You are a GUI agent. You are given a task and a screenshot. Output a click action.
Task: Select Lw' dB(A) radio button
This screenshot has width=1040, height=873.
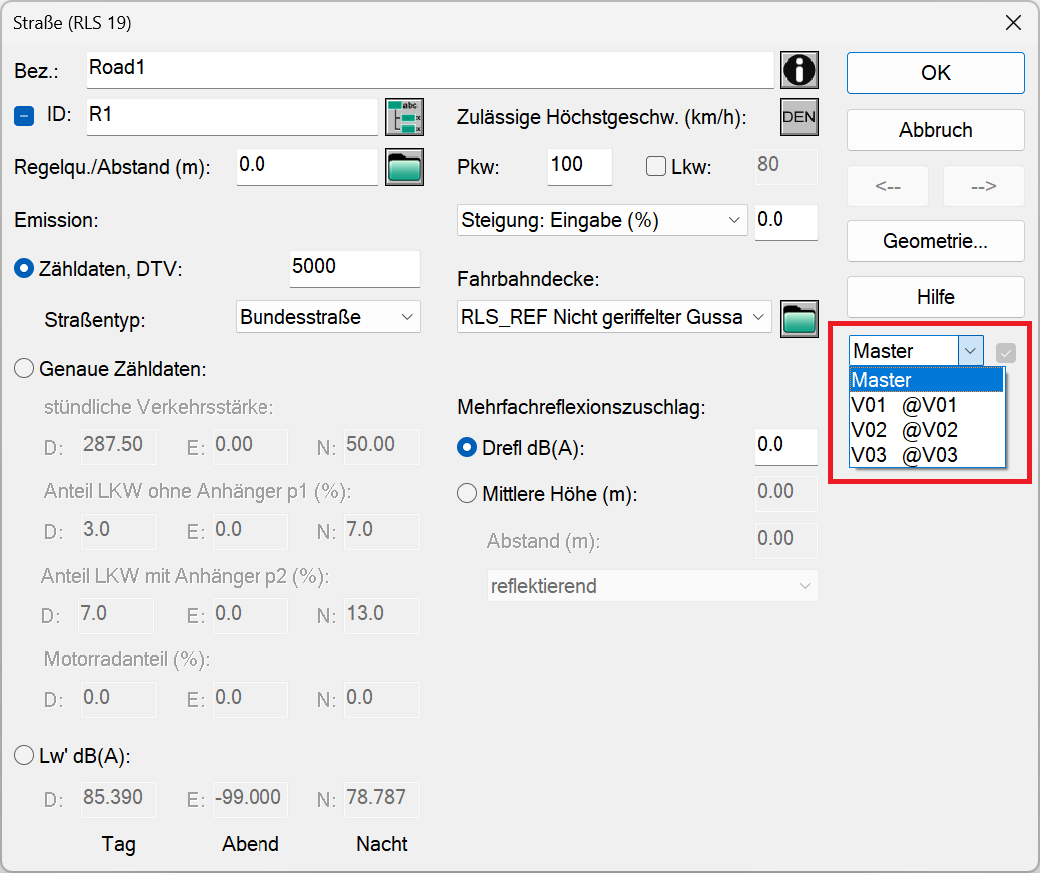point(24,755)
